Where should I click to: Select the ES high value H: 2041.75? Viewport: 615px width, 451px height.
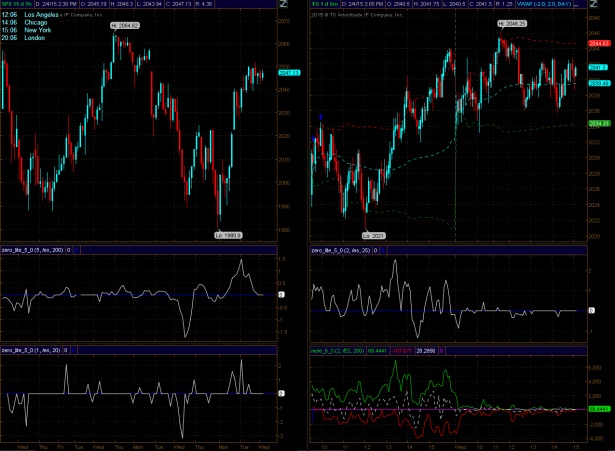426,4
